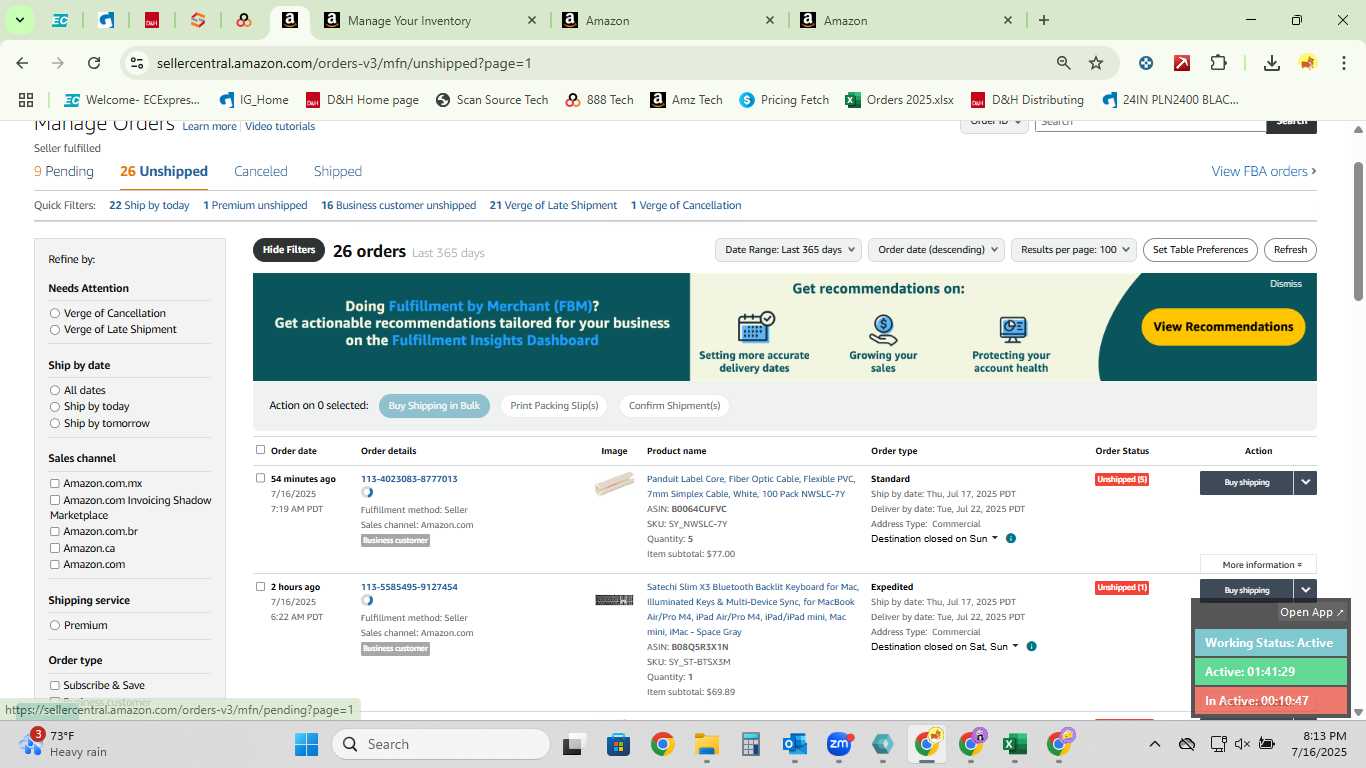Image resolution: width=1366 pixels, height=768 pixels.
Task: Open the Results per page: 100 dropdown
Action: [1074, 250]
